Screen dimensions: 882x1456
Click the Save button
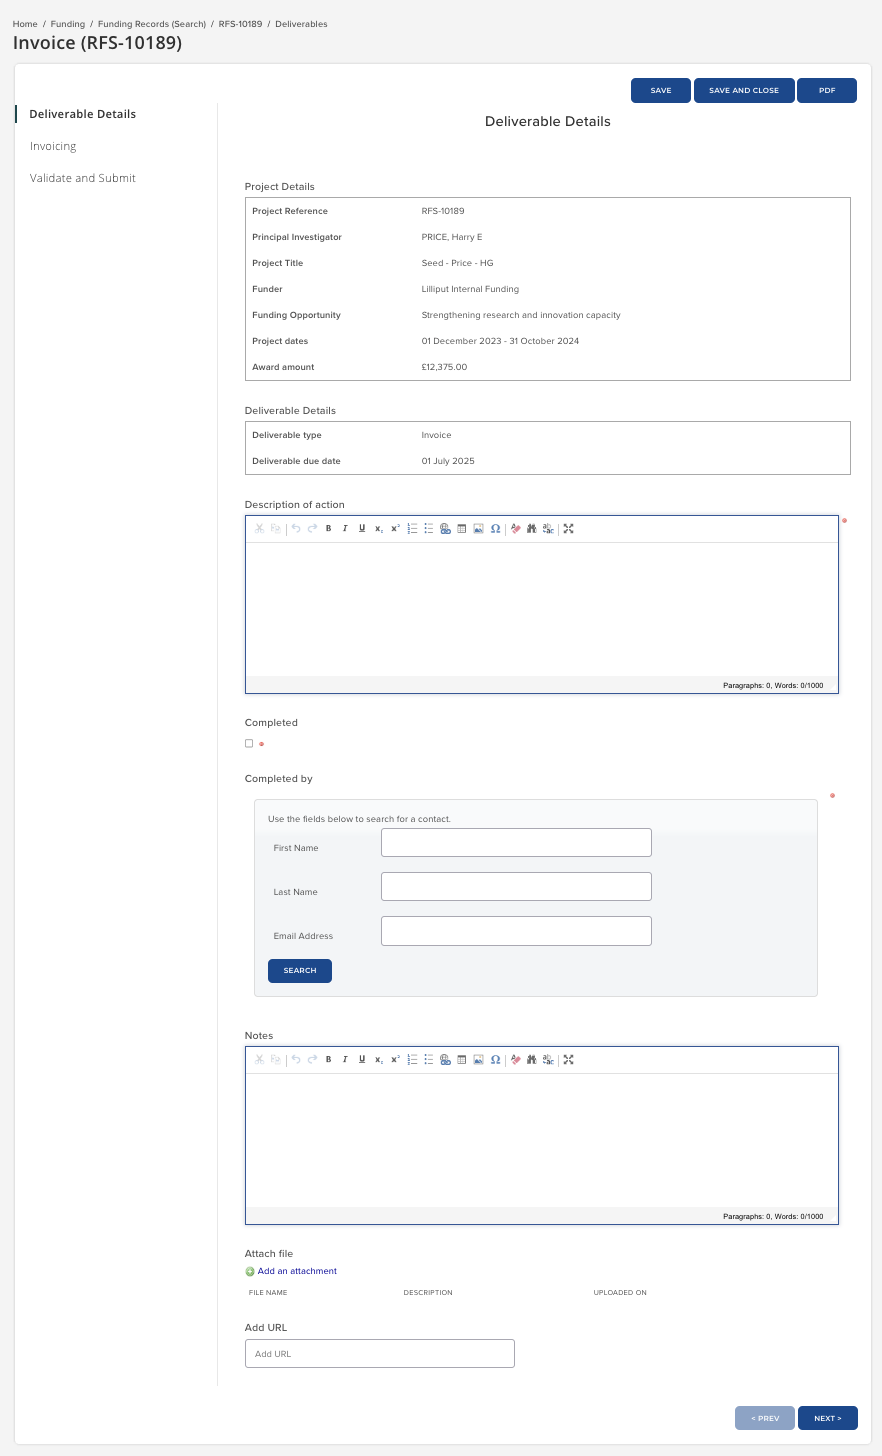pos(661,90)
